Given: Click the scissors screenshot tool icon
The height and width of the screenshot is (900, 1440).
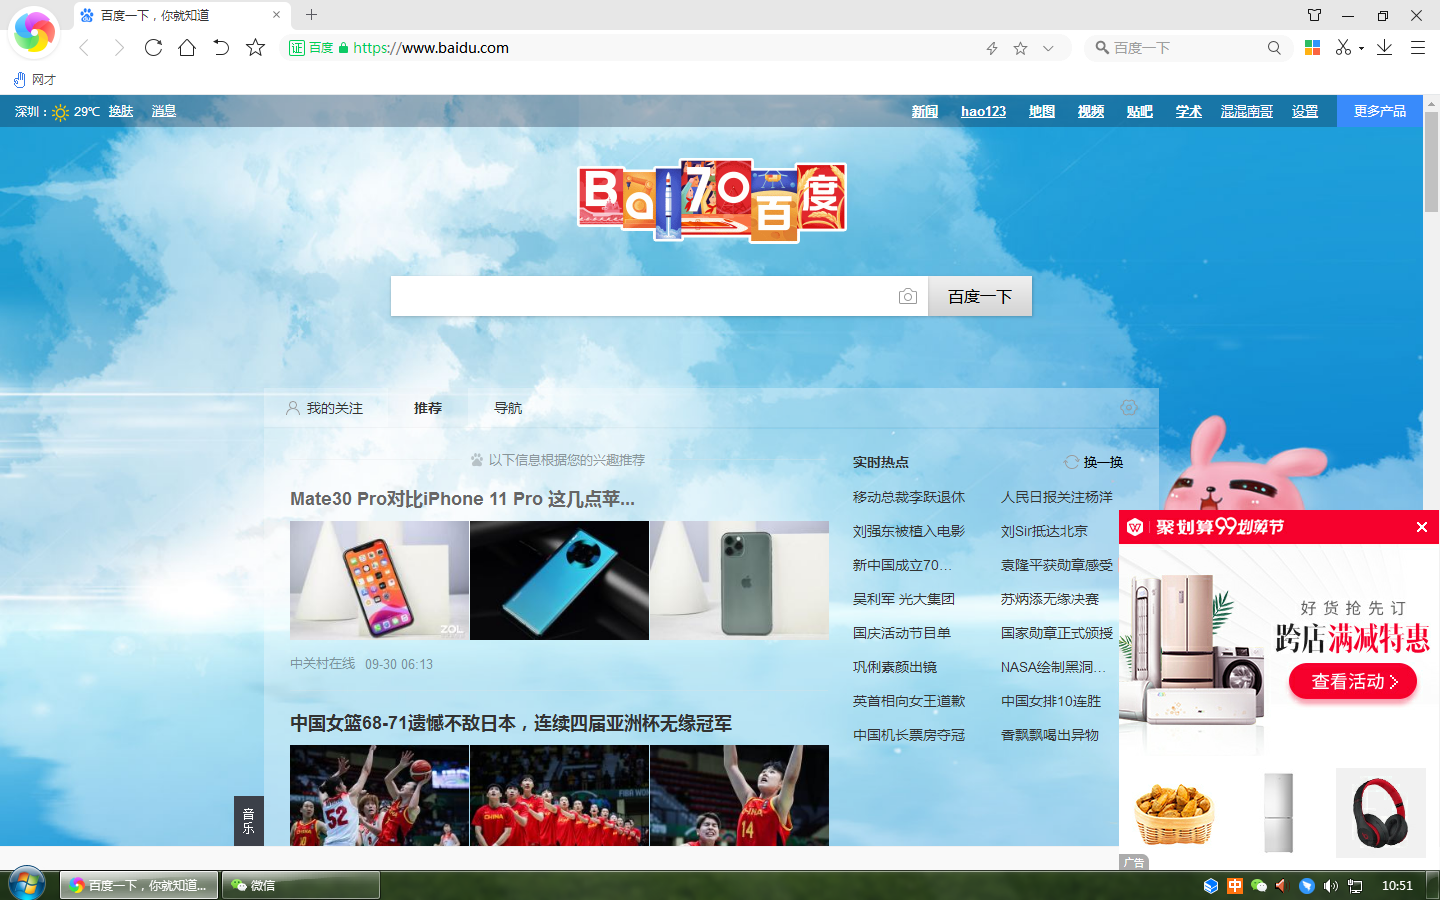Looking at the screenshot, I should (1343, 47).
